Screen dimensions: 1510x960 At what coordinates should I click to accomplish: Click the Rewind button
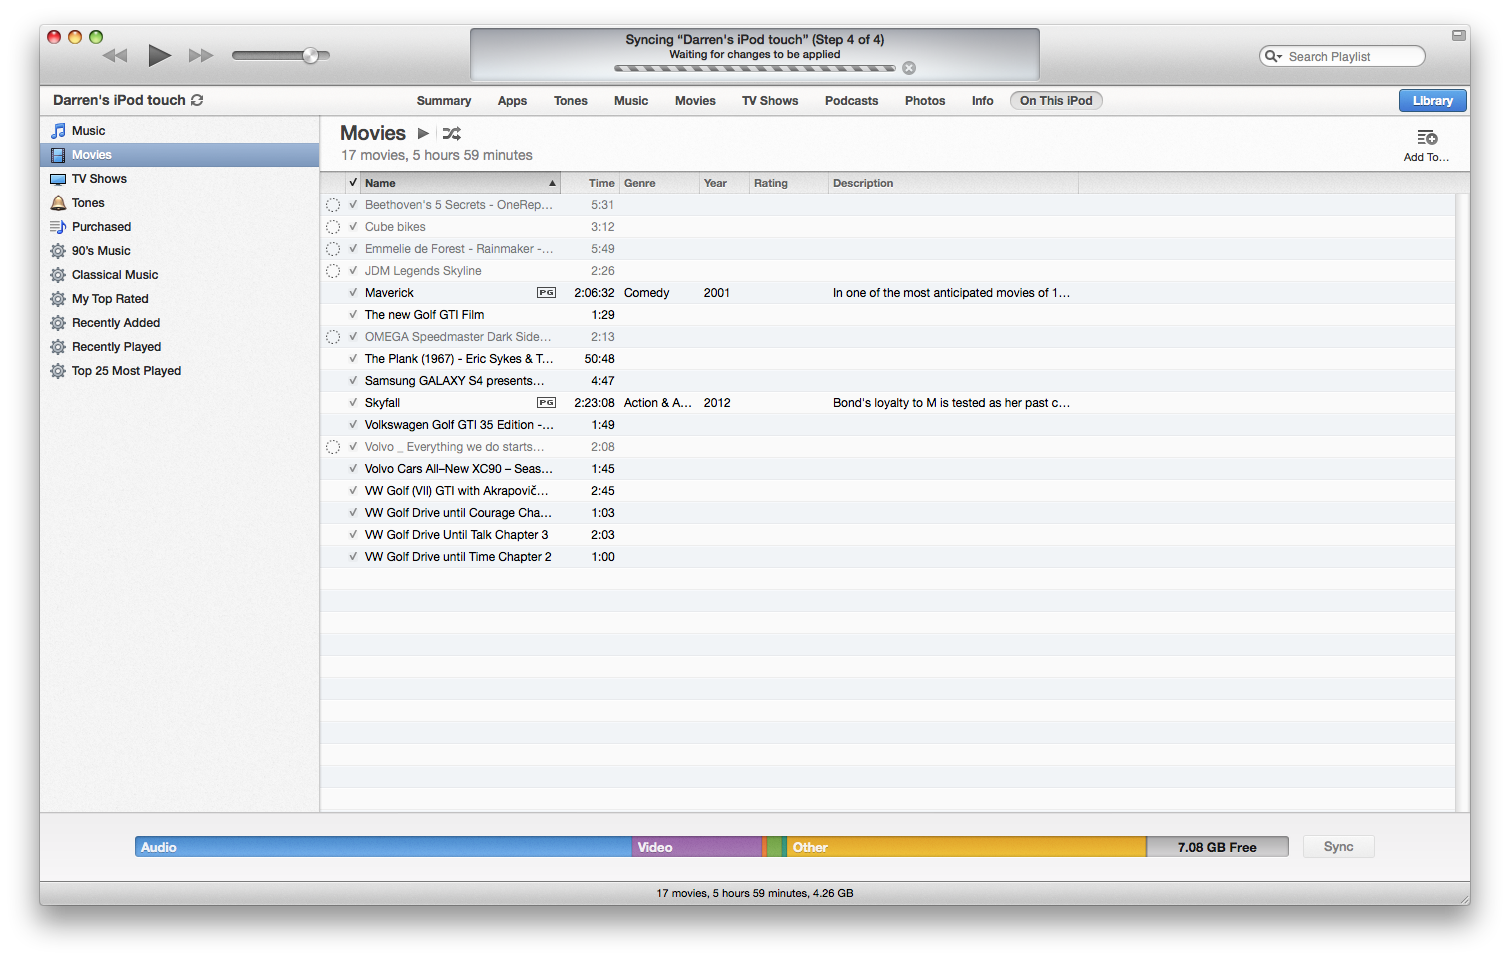click(115, 55)
